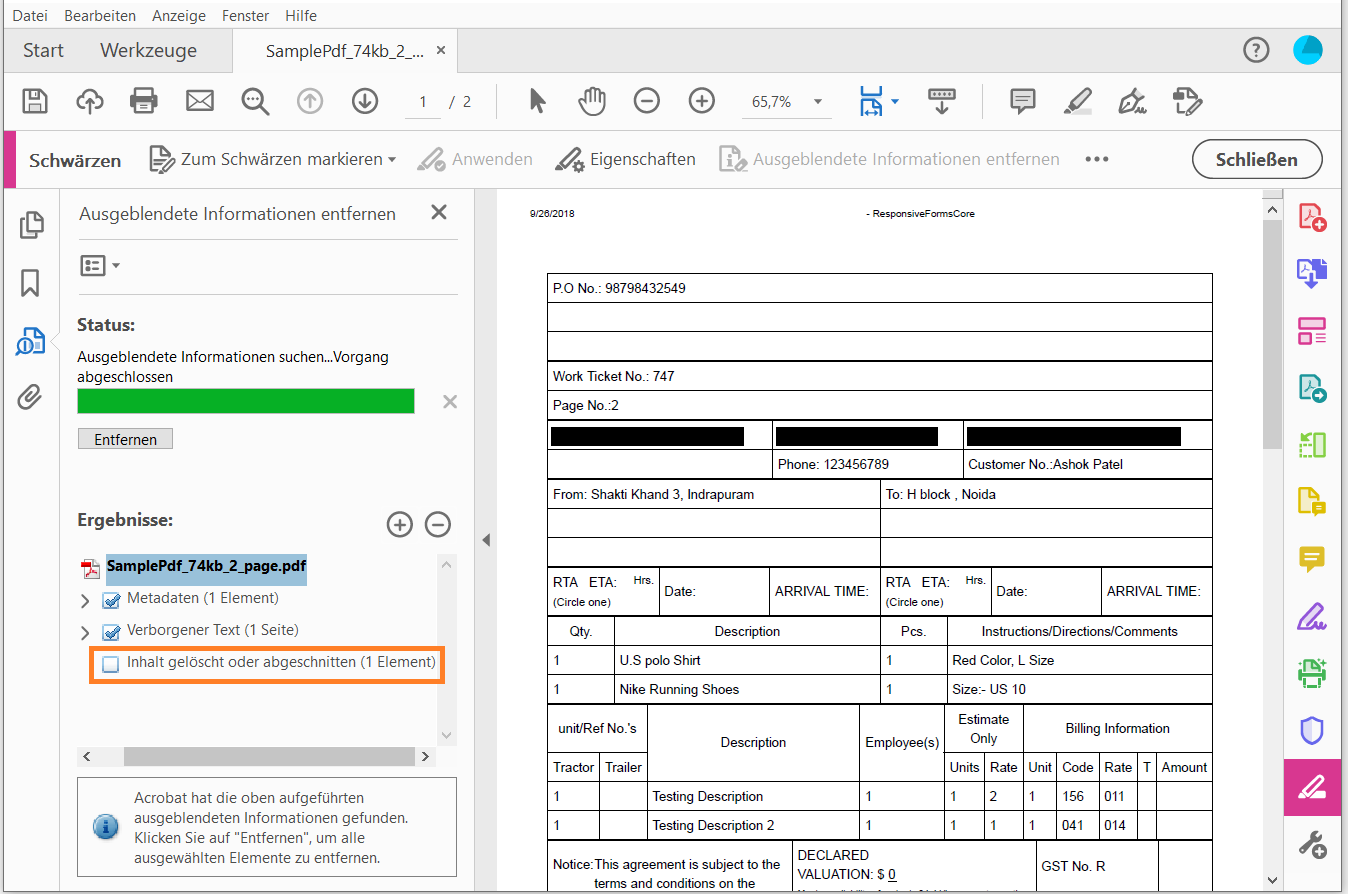Open the Protect shield tool
This screenshot has width=1348, height=894.
pos(1311,730)
